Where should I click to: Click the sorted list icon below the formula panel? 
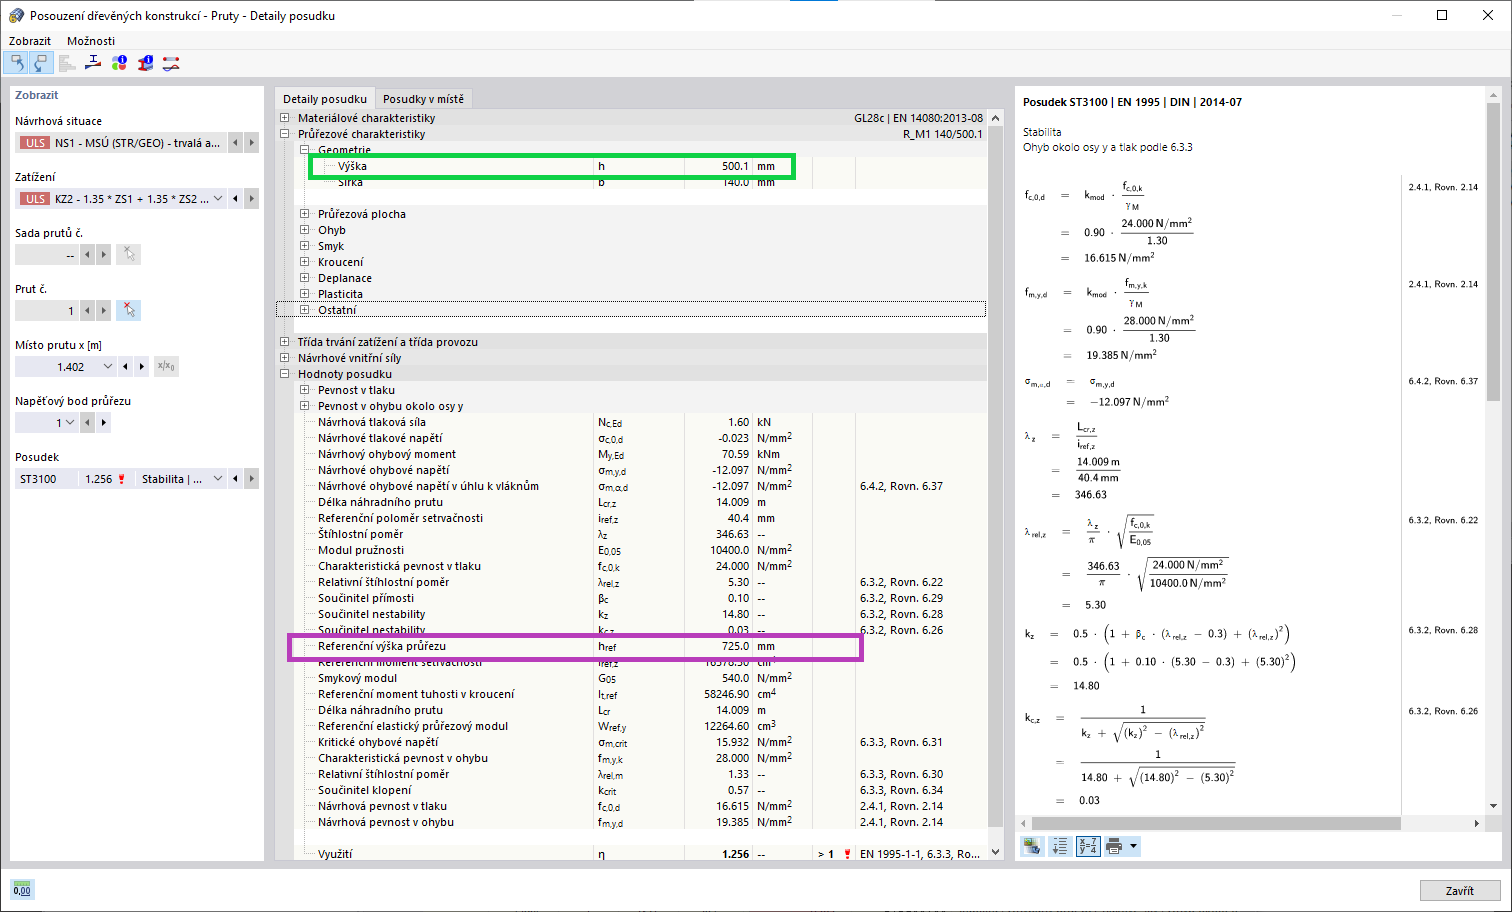coord(1060,846)
